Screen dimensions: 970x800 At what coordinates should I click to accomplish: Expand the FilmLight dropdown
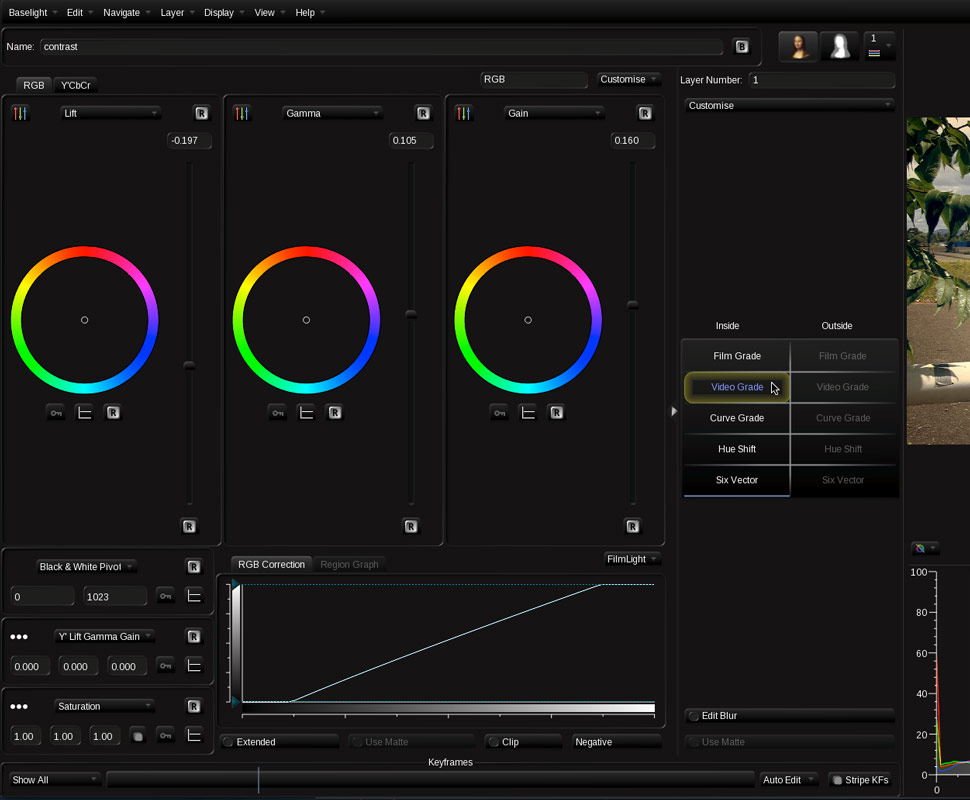[x=632, y=559]
